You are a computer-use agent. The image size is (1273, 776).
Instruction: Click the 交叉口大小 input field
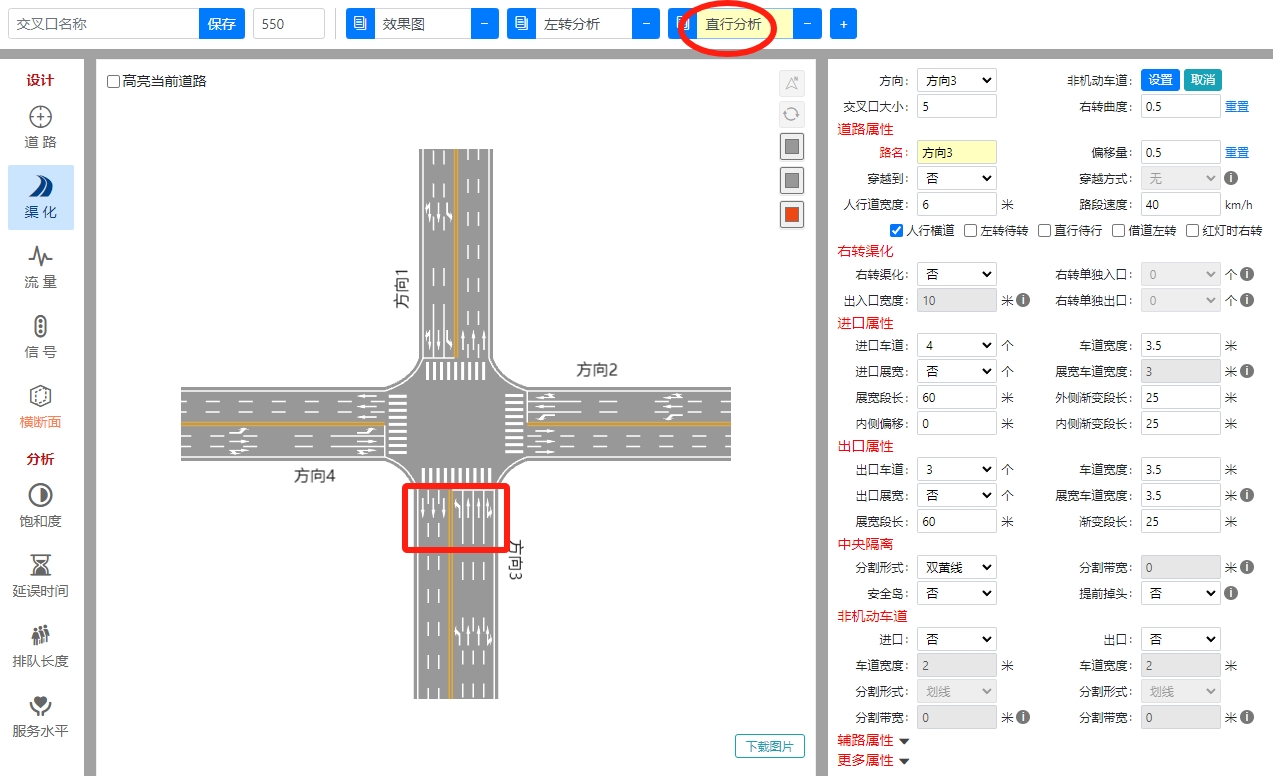(x=956, y=106)
